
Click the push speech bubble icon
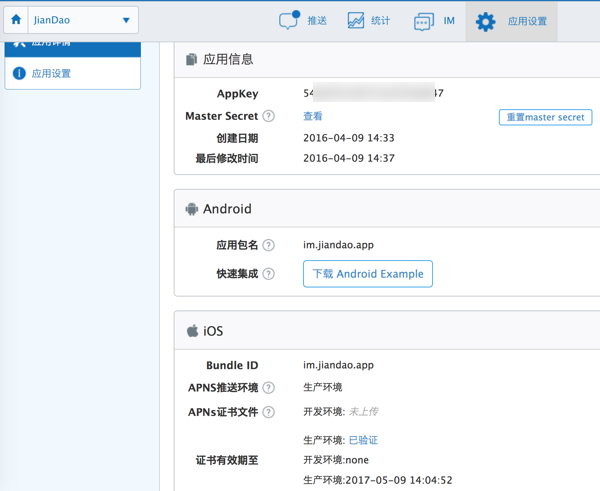point(289,20)
